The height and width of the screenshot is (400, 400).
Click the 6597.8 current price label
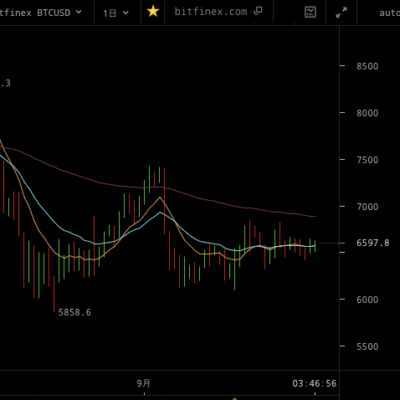pyautogui.click(x=373, y=243)
